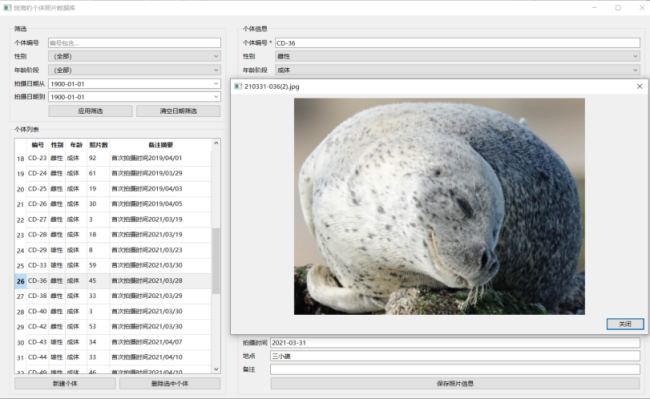The image size is (650, 399).
Task: Click the 删除选中个体 button
Action: (170, 383)
